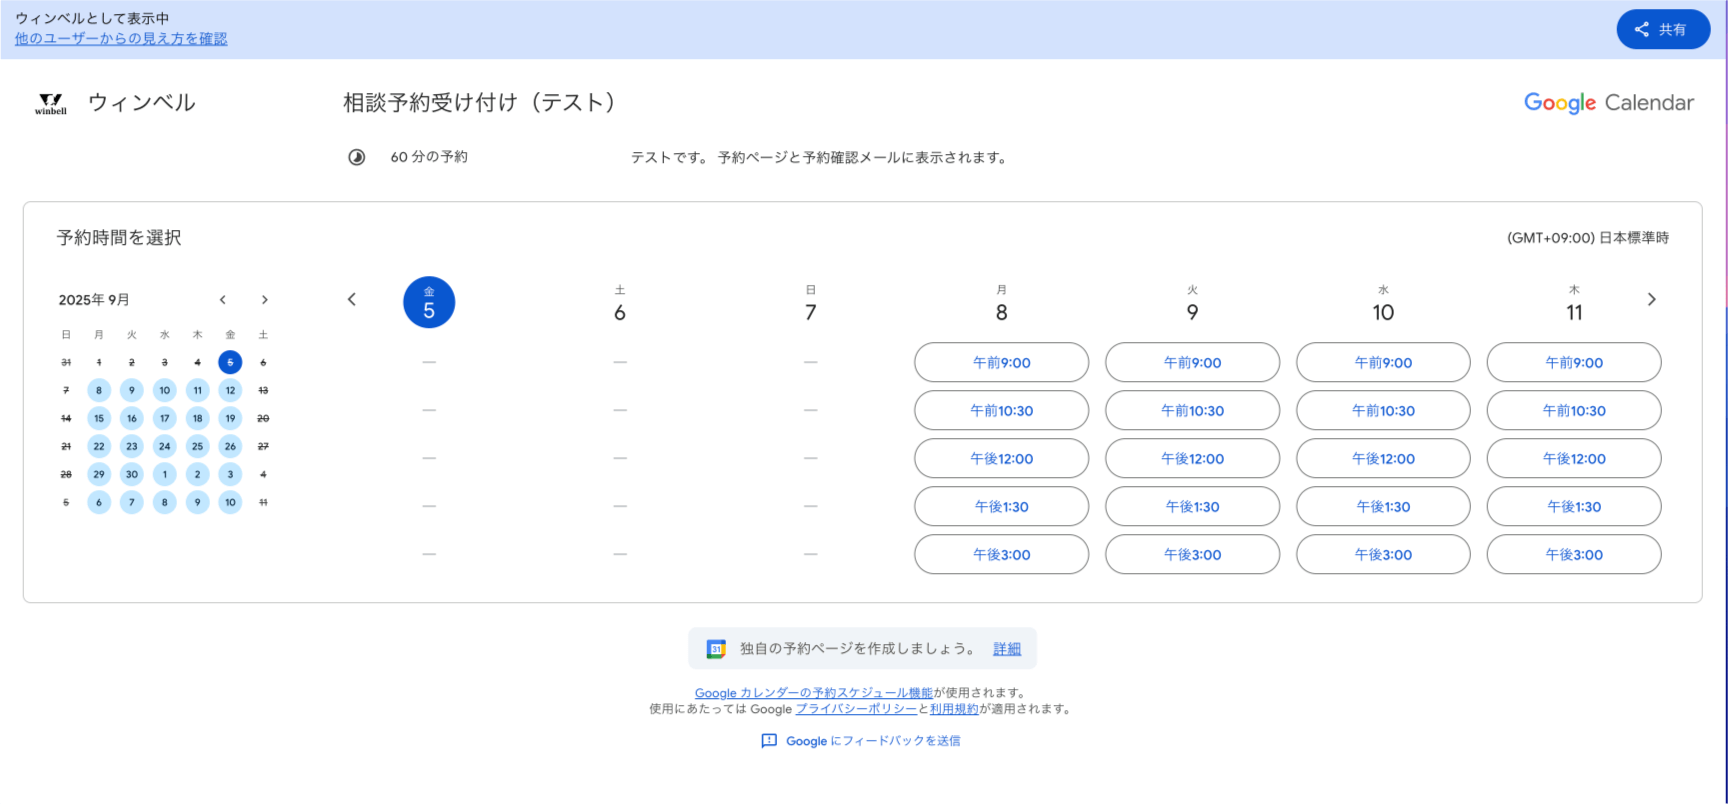Select date 30 in mini calendar
The image size is (1728, 804).
[x=132, y=474]
